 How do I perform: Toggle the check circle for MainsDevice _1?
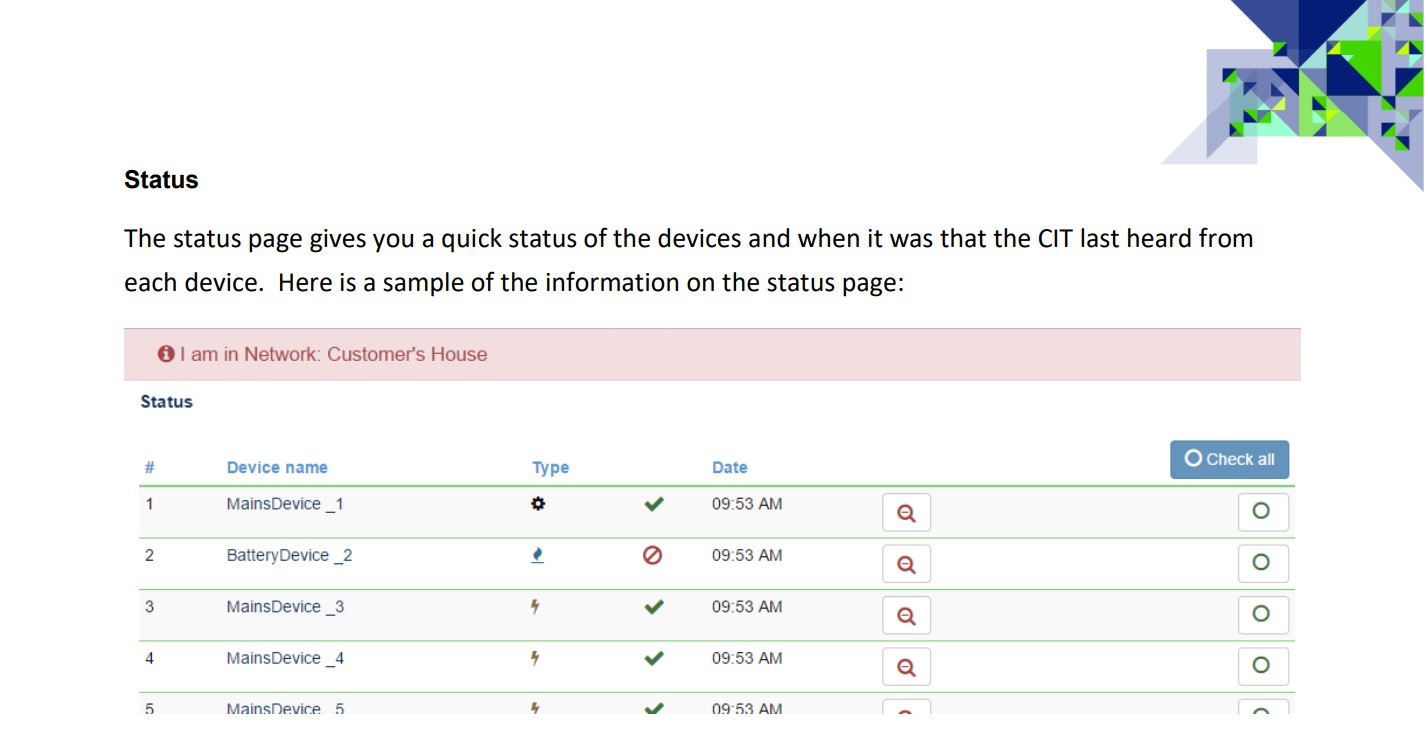pyautogui.click(x=1262, y=511)
